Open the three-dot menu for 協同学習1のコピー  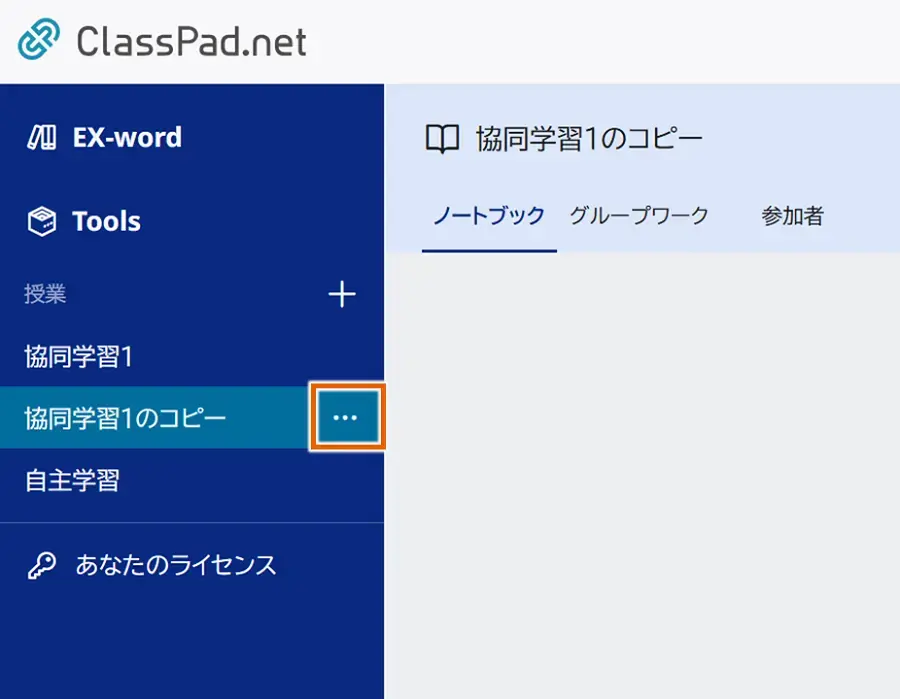point(346,417)
